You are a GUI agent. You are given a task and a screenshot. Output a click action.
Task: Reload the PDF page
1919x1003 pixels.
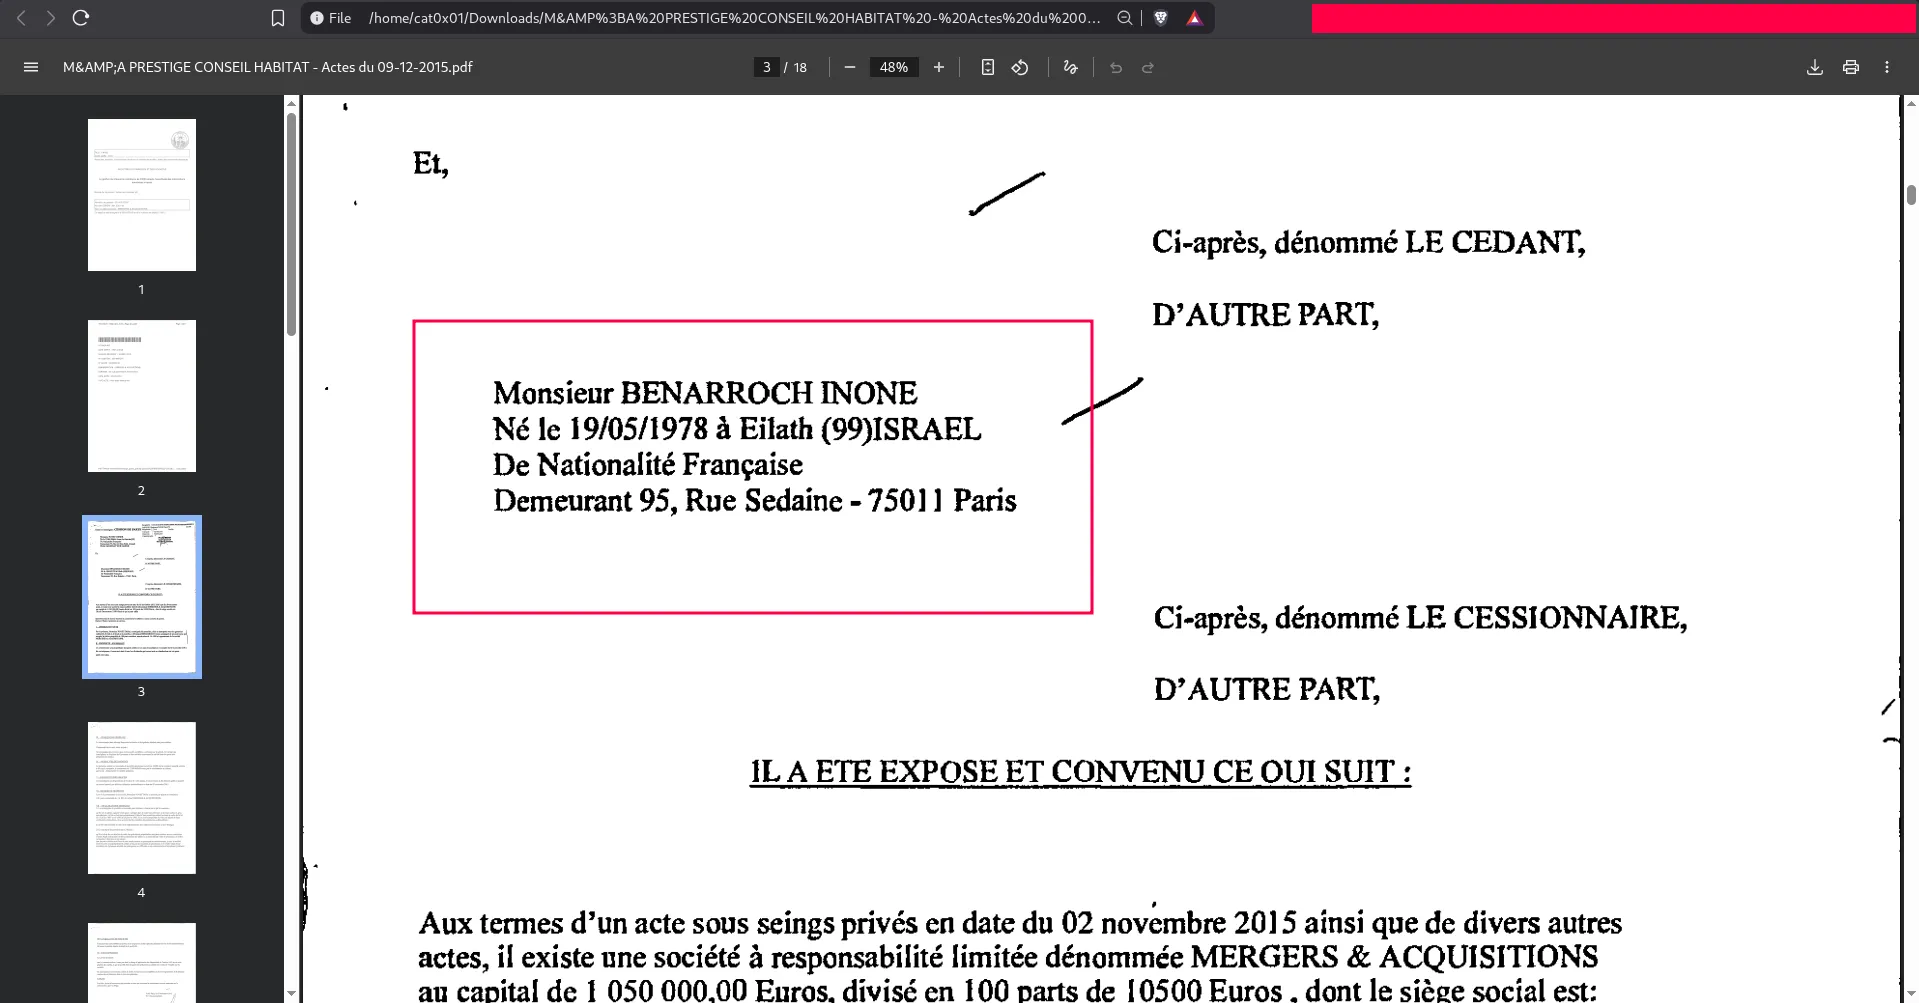click(x=81, y=17)
